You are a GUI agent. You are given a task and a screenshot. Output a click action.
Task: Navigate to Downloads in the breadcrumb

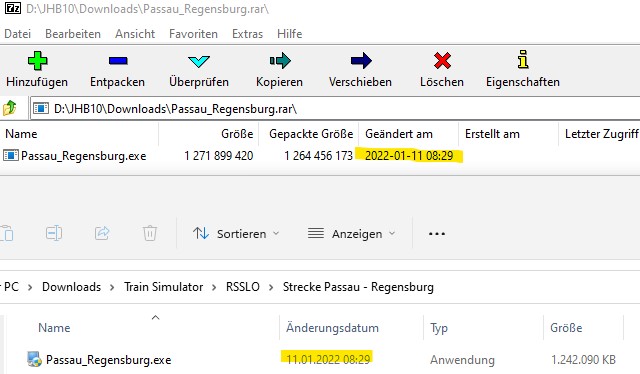71,287
